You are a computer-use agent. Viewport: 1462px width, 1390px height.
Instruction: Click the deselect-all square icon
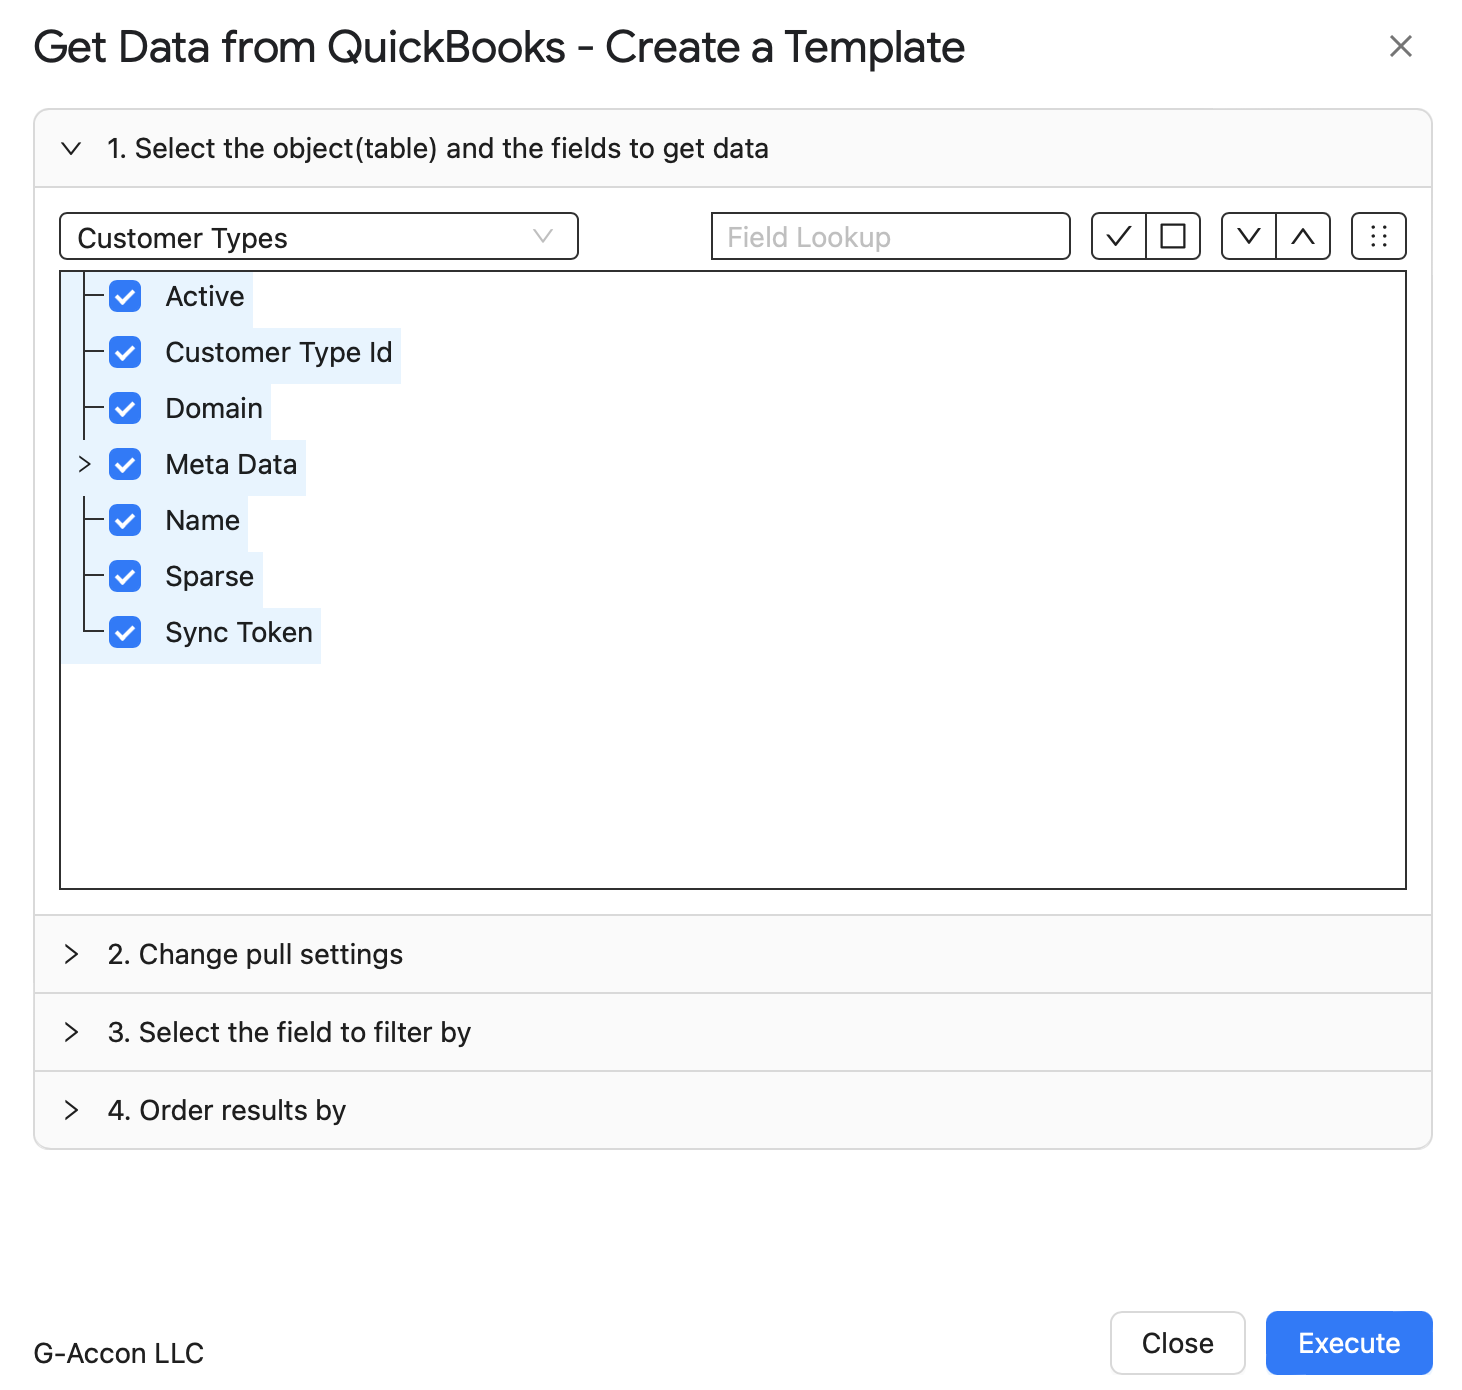(1173, 237)
